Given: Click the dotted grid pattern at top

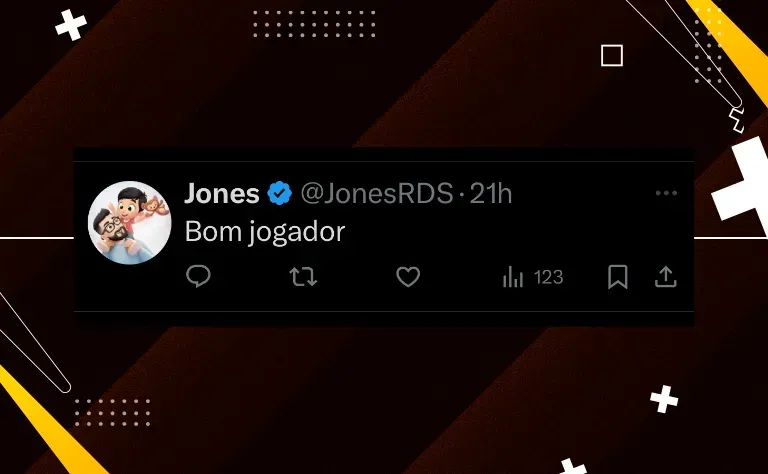Looking at the screenshot, I should point(314,24).
